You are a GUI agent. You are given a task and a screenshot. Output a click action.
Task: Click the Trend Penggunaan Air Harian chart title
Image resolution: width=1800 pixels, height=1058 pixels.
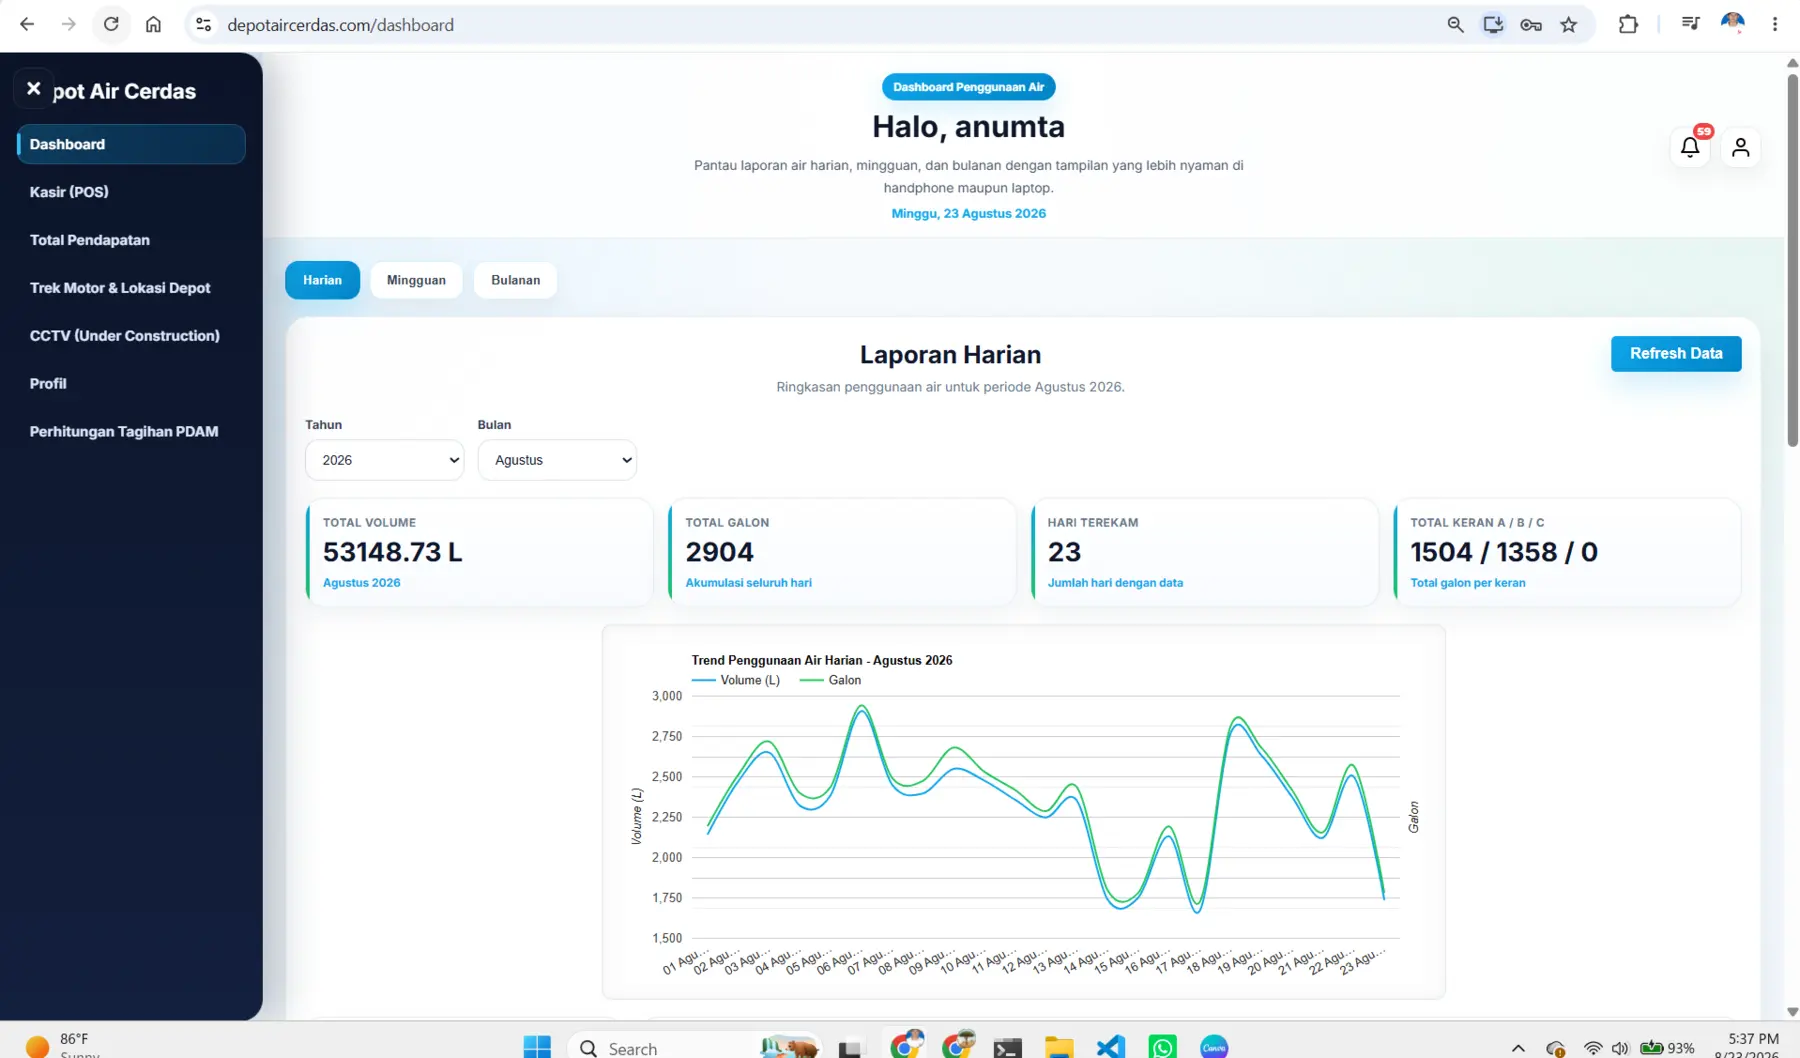822,660
